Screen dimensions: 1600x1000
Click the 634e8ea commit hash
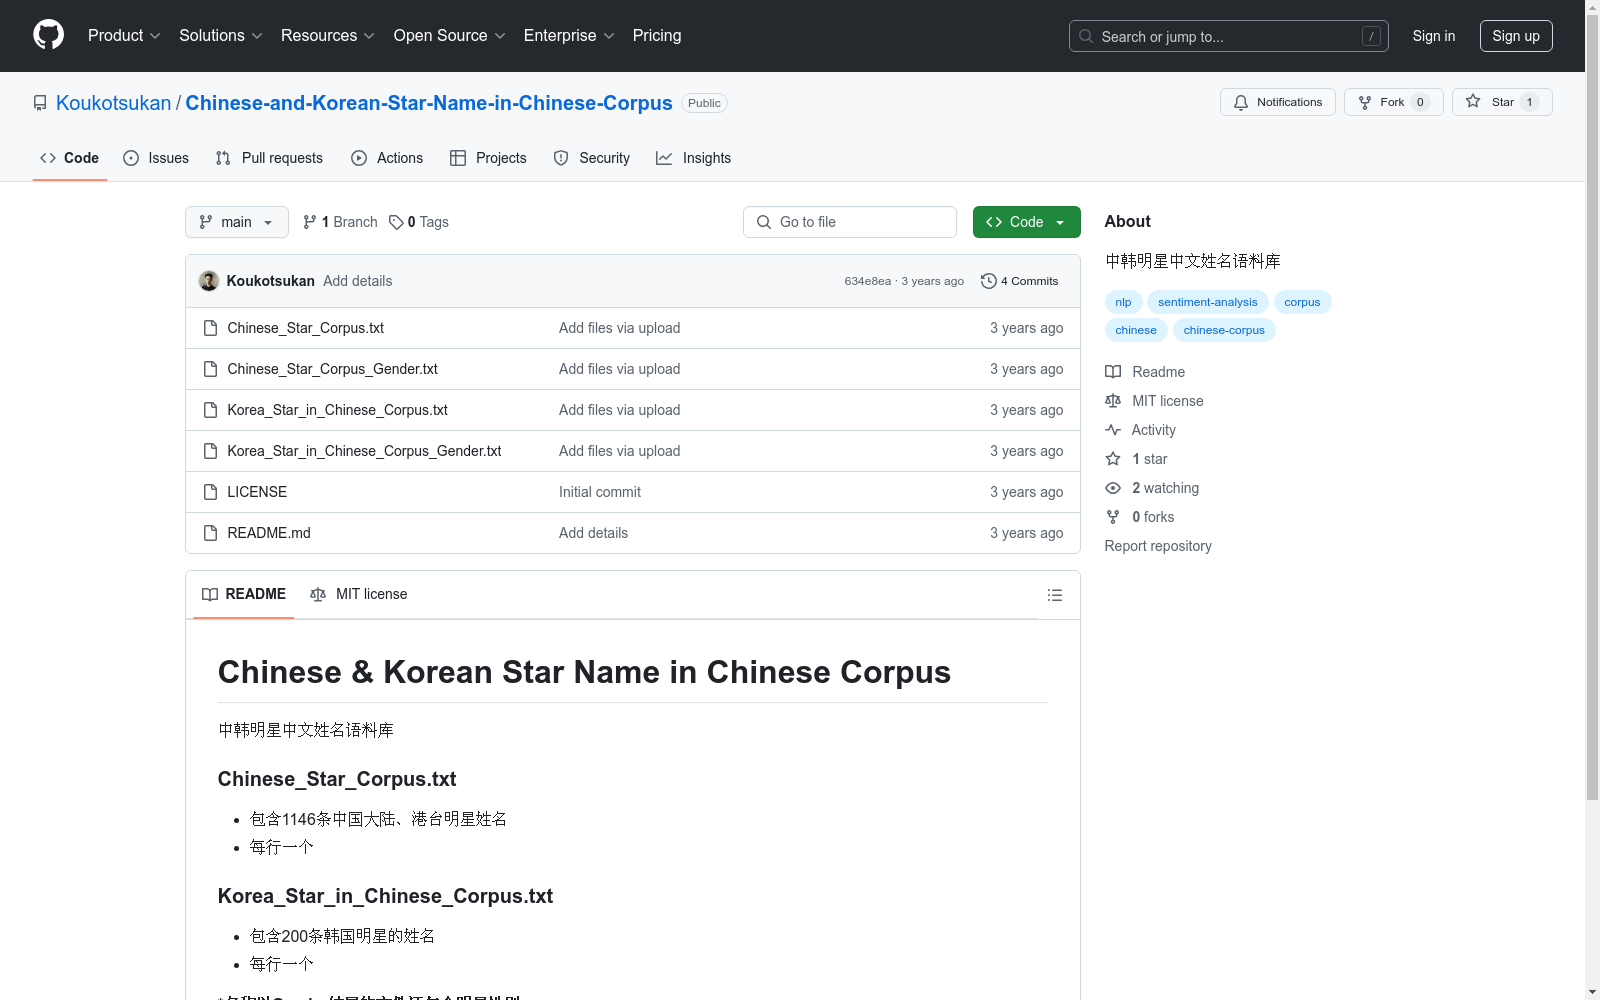[x=867, y=281]
